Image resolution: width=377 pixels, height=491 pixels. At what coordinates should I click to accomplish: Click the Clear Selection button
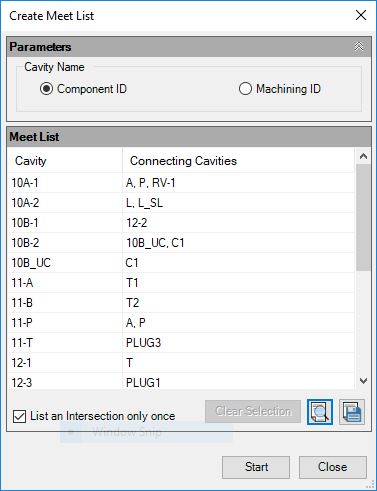pos(253,411)
